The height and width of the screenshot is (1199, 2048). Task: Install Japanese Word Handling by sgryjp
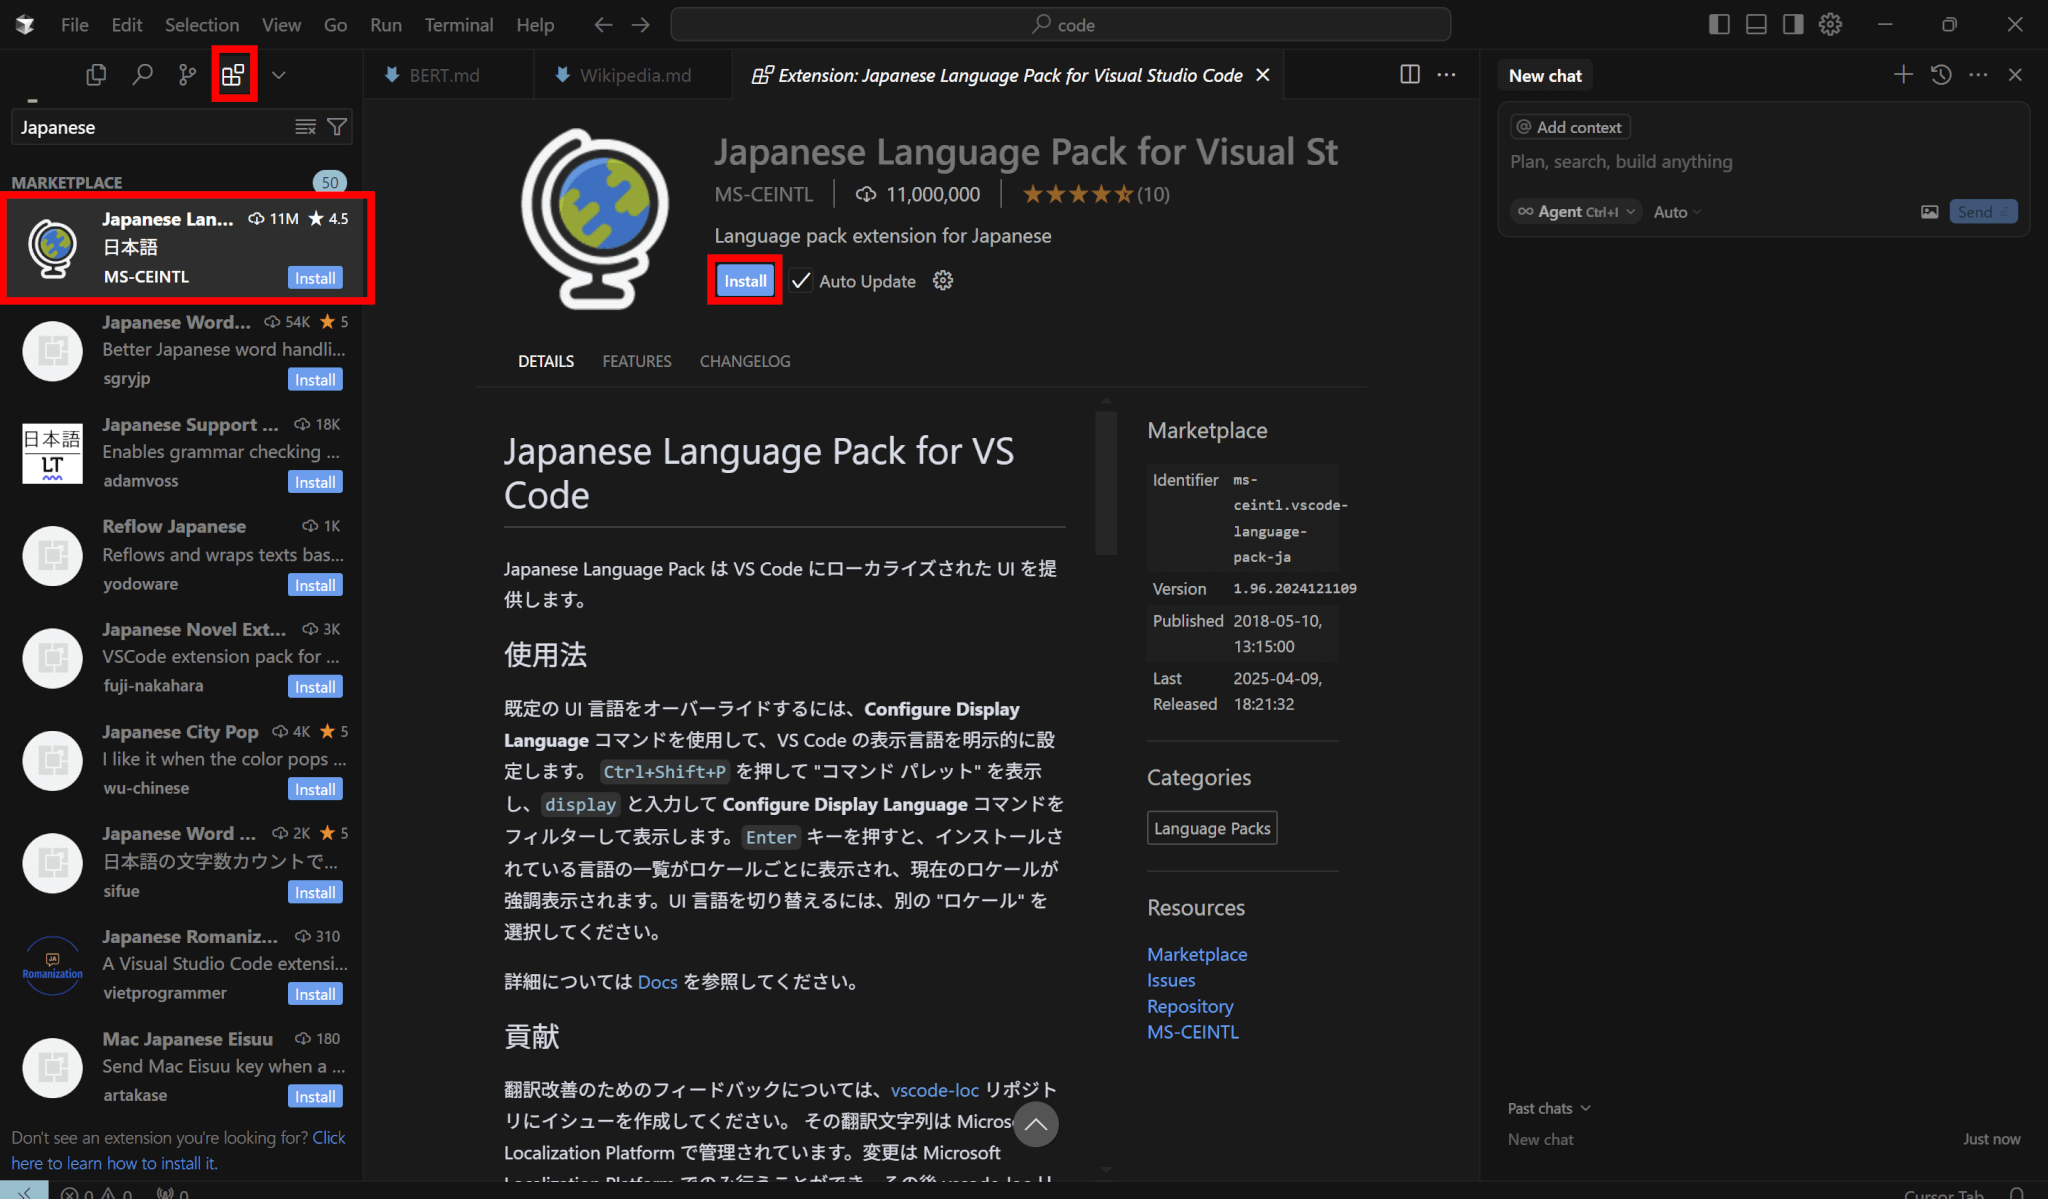click(315, 380)
